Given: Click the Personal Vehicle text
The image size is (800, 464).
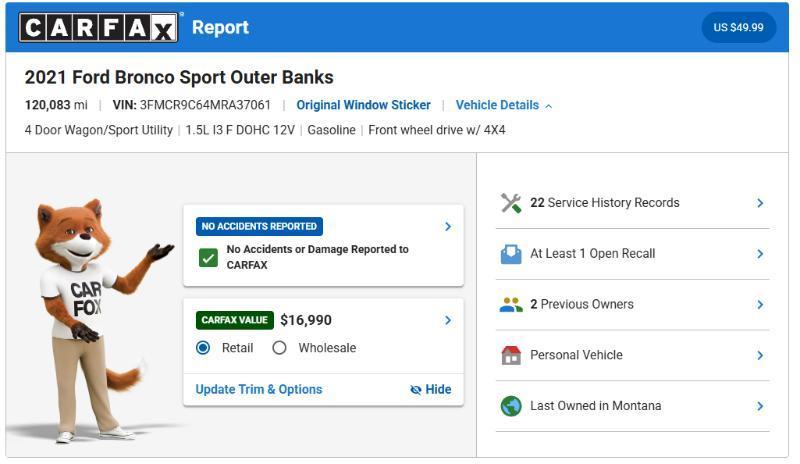Looking at the screenshot, I should click(576, 355).
